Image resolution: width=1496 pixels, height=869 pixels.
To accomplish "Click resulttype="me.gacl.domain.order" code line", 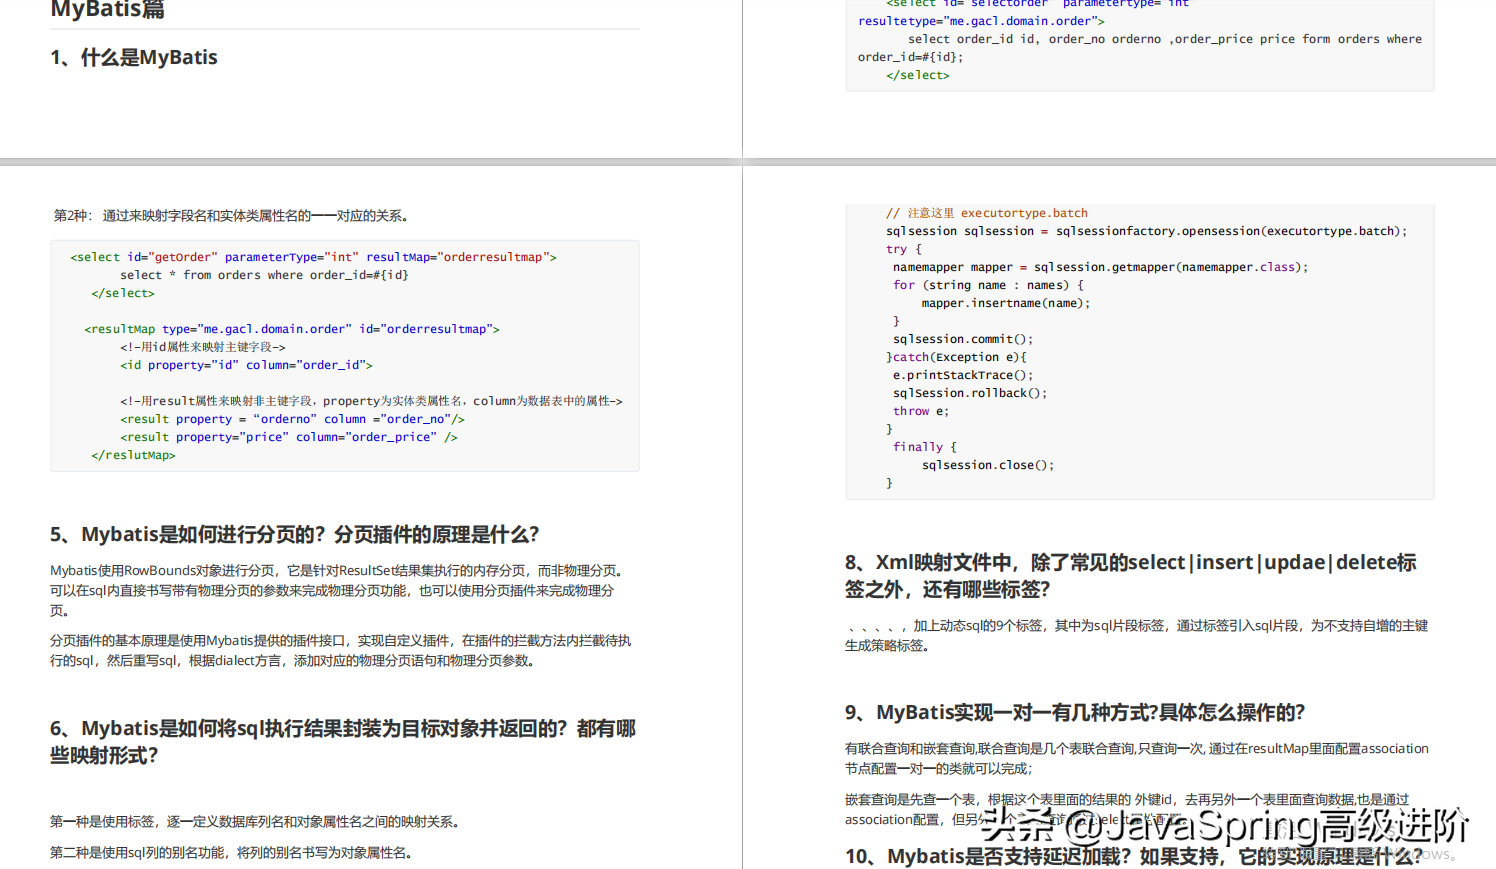I will pyautogui.click(x=981, y=21).
